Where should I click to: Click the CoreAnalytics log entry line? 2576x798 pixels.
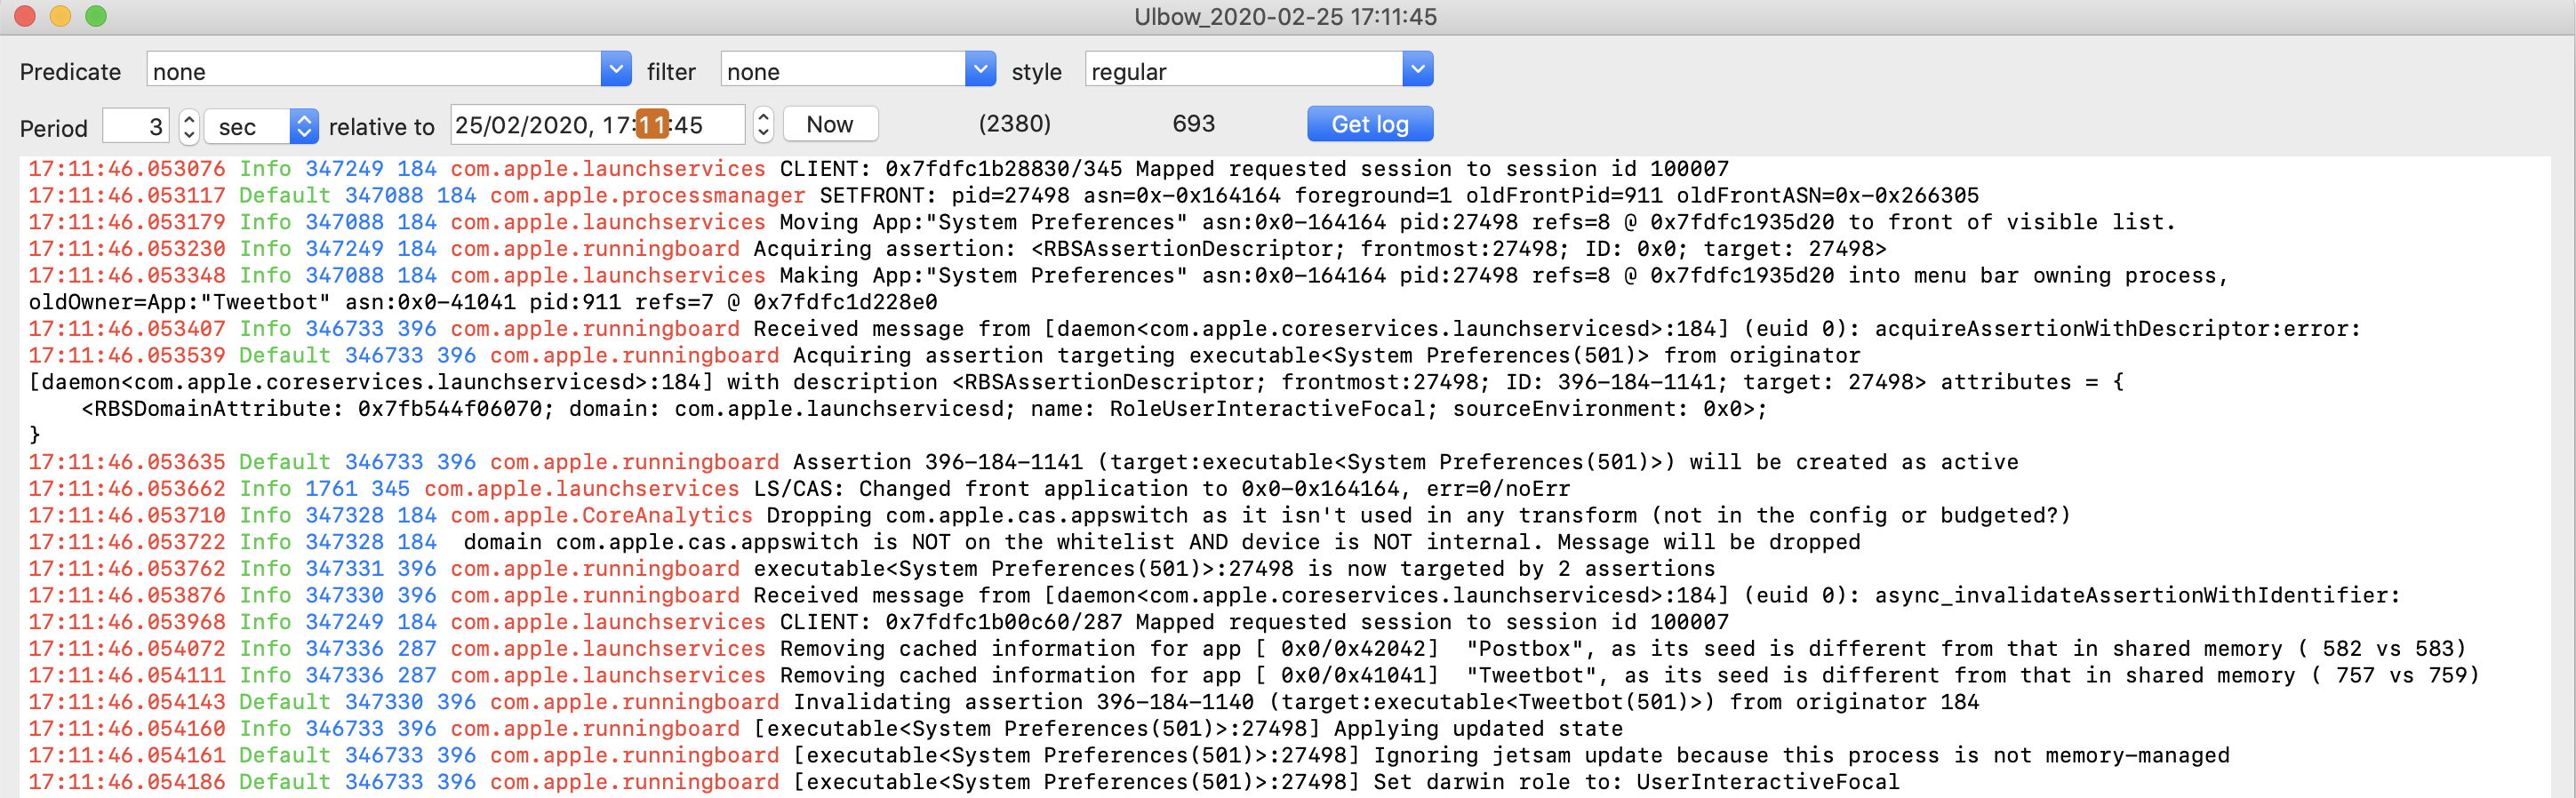(1000, 516)
